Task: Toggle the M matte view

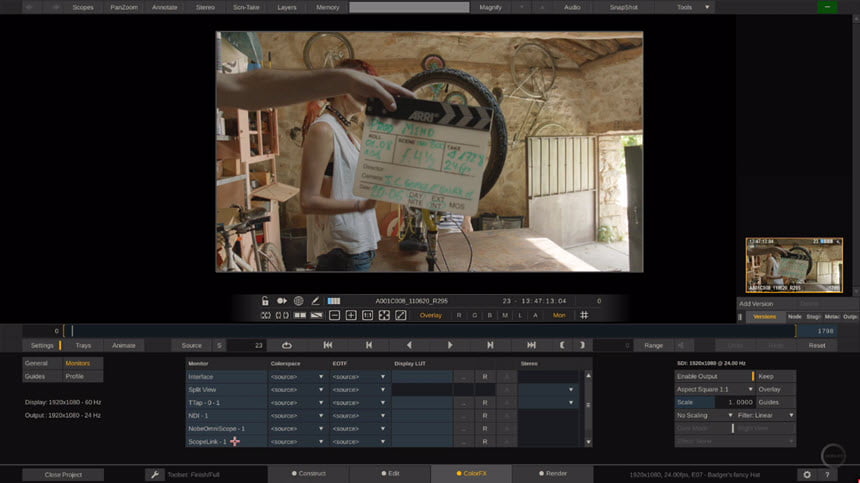Action: [505, 315]
